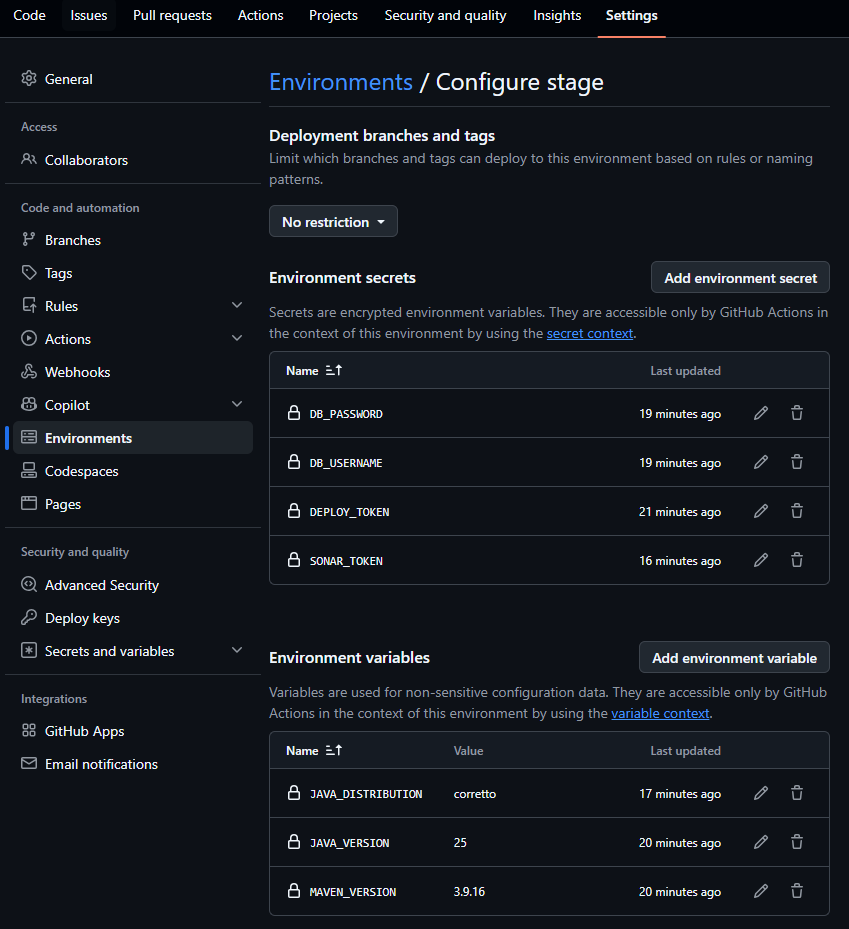
Task: Delete the MAVEN_VERSION variable trash icon
Action: tap(797, 890)
